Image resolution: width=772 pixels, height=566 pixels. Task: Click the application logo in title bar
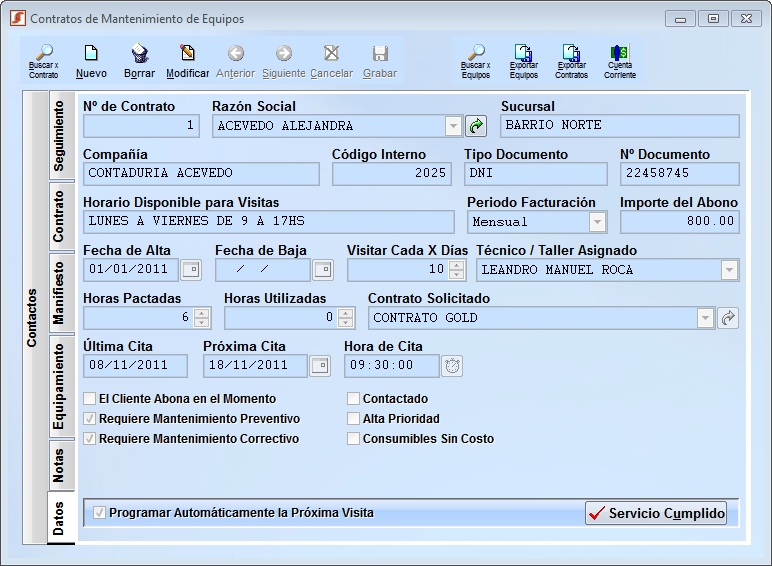[x=18, y=18]
